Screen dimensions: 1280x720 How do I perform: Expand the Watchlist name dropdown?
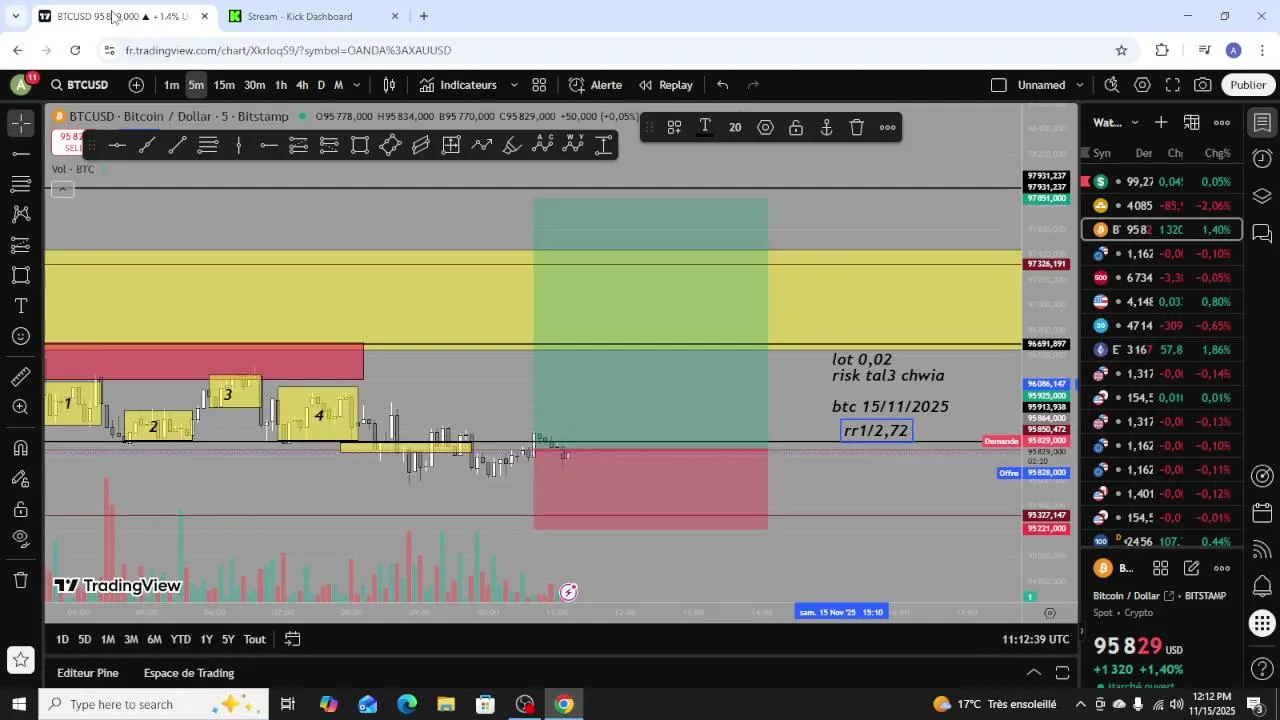[x=1135, y=123]
